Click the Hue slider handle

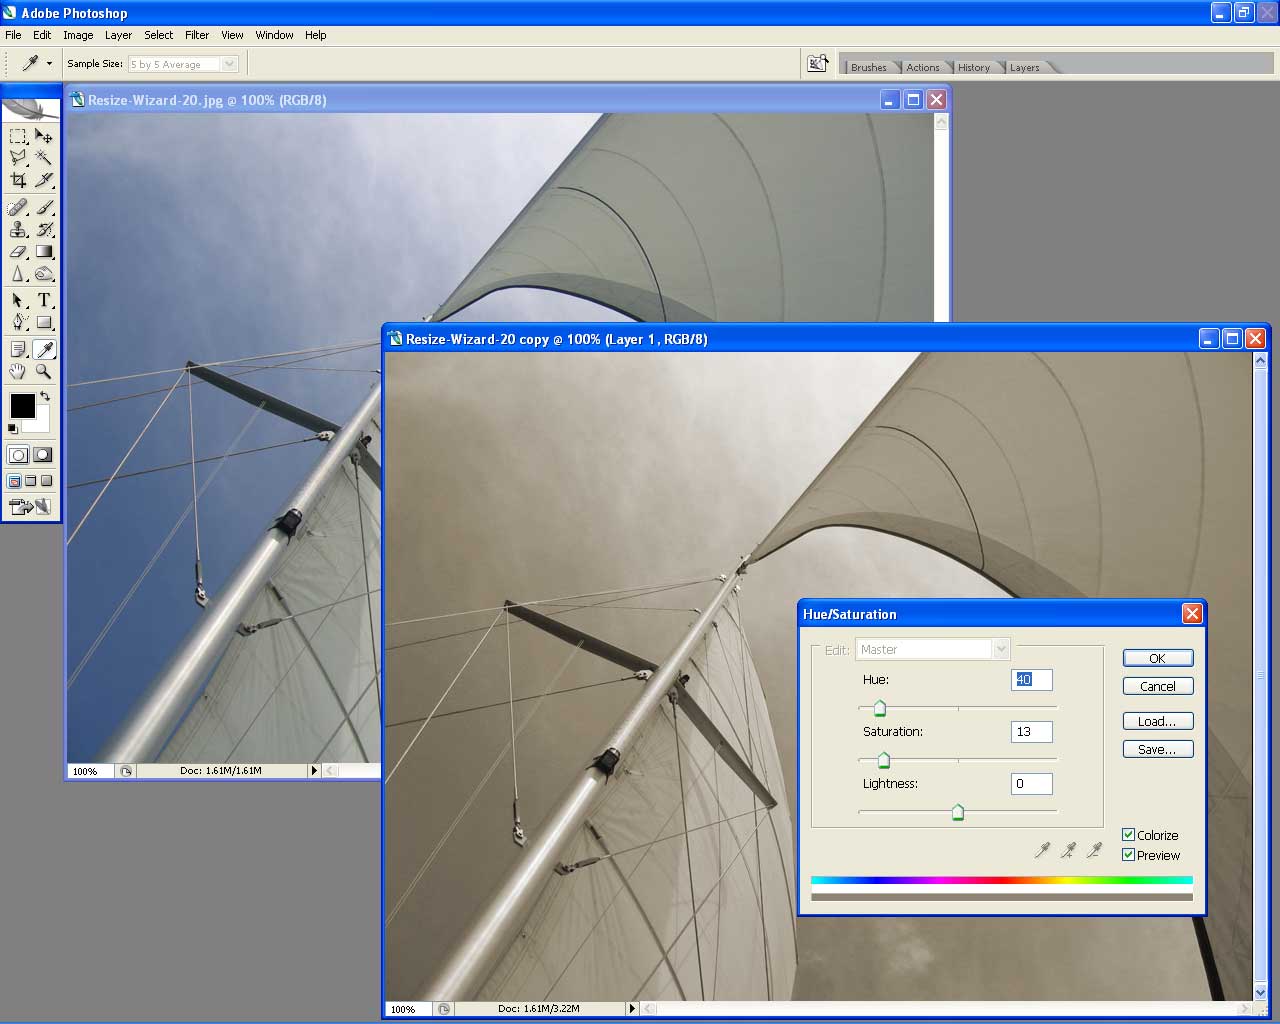click(x=880, y=709)
